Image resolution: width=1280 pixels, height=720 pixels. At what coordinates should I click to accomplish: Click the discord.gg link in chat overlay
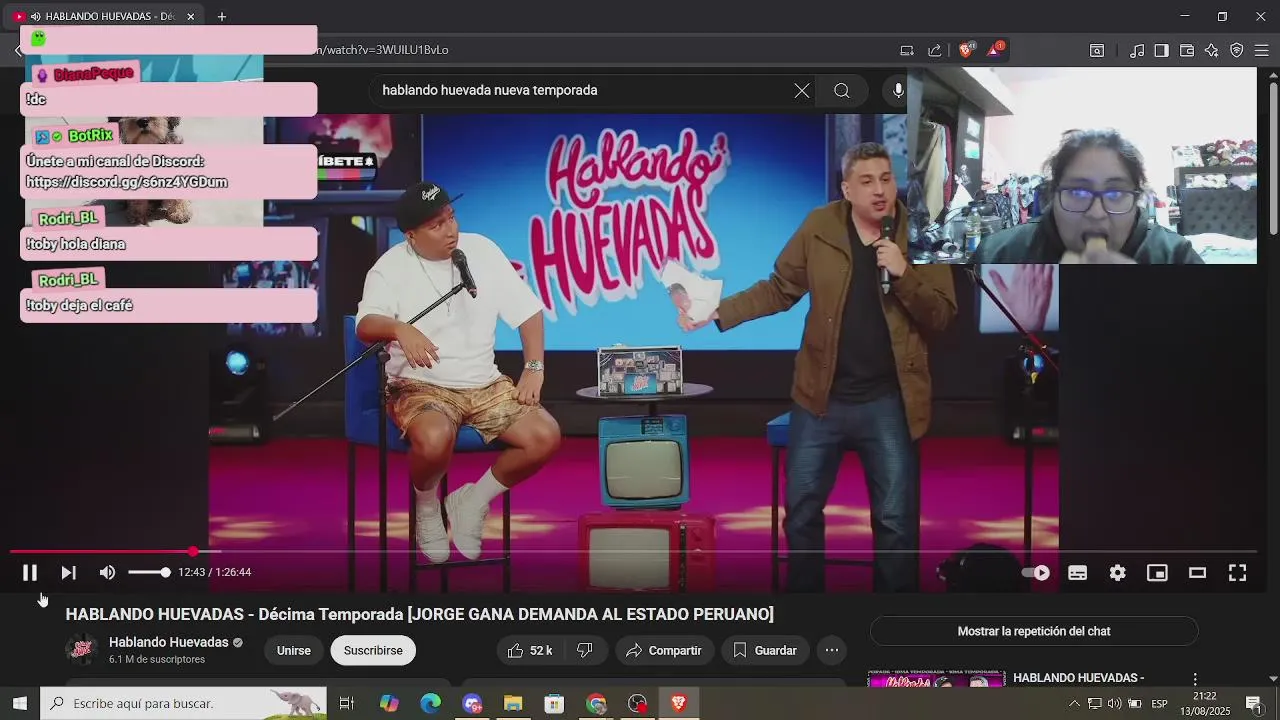tap(126, 182)
